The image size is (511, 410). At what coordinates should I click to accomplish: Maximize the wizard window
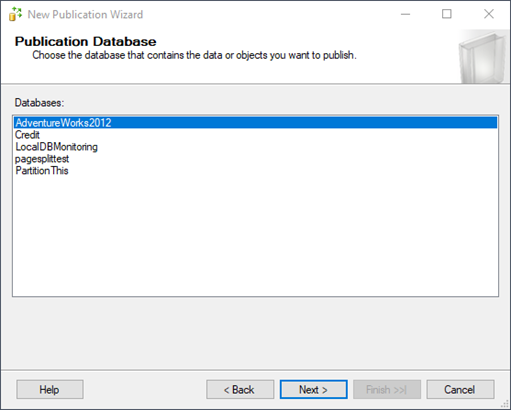click(x=447, y=14)
